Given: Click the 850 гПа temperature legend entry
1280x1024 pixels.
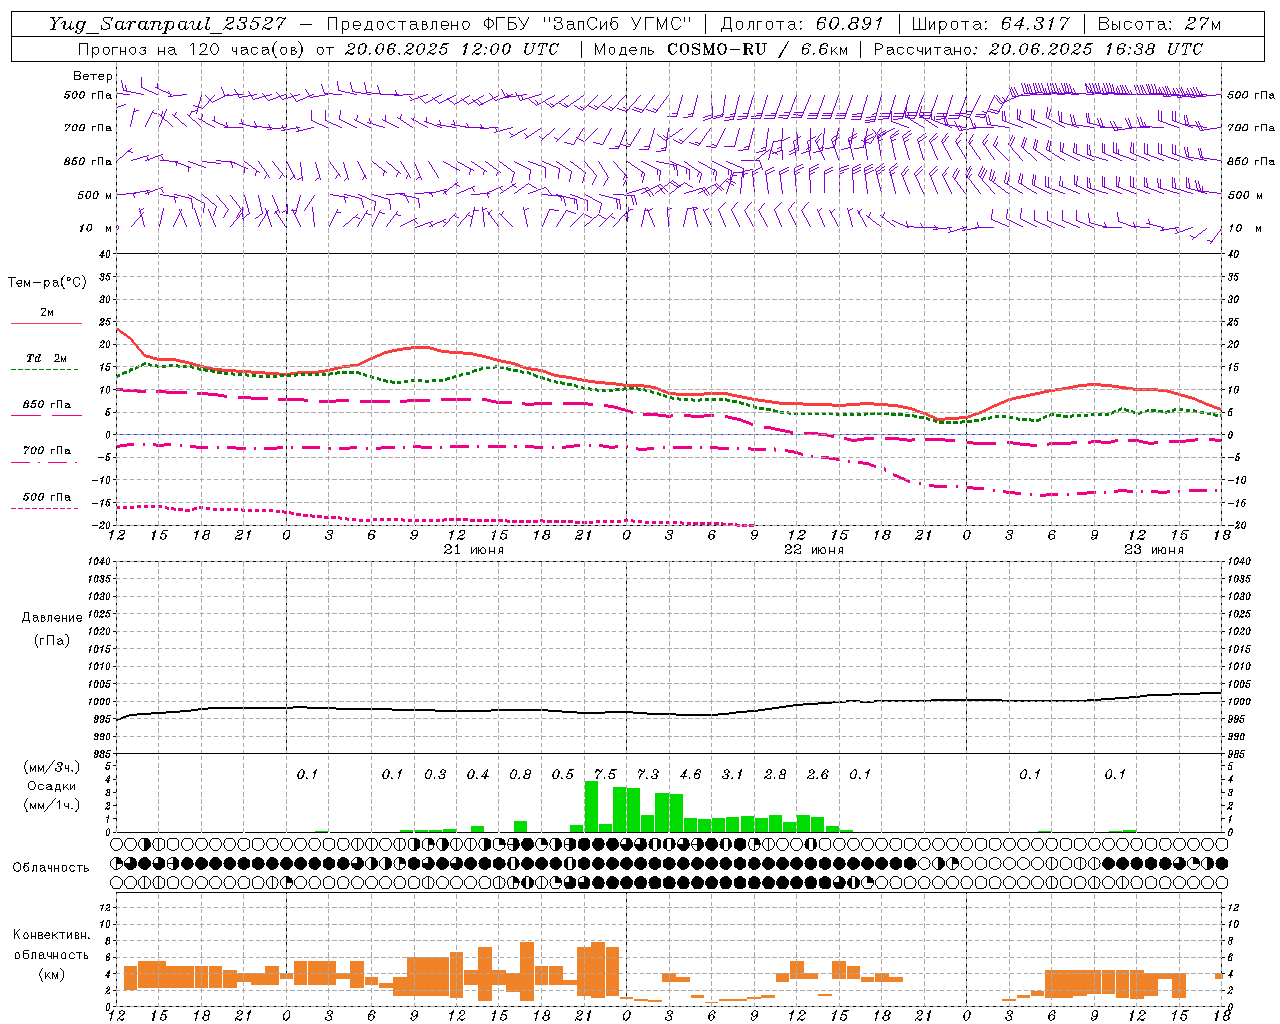Looking at the screenshot, I should [x=46, y=405].
